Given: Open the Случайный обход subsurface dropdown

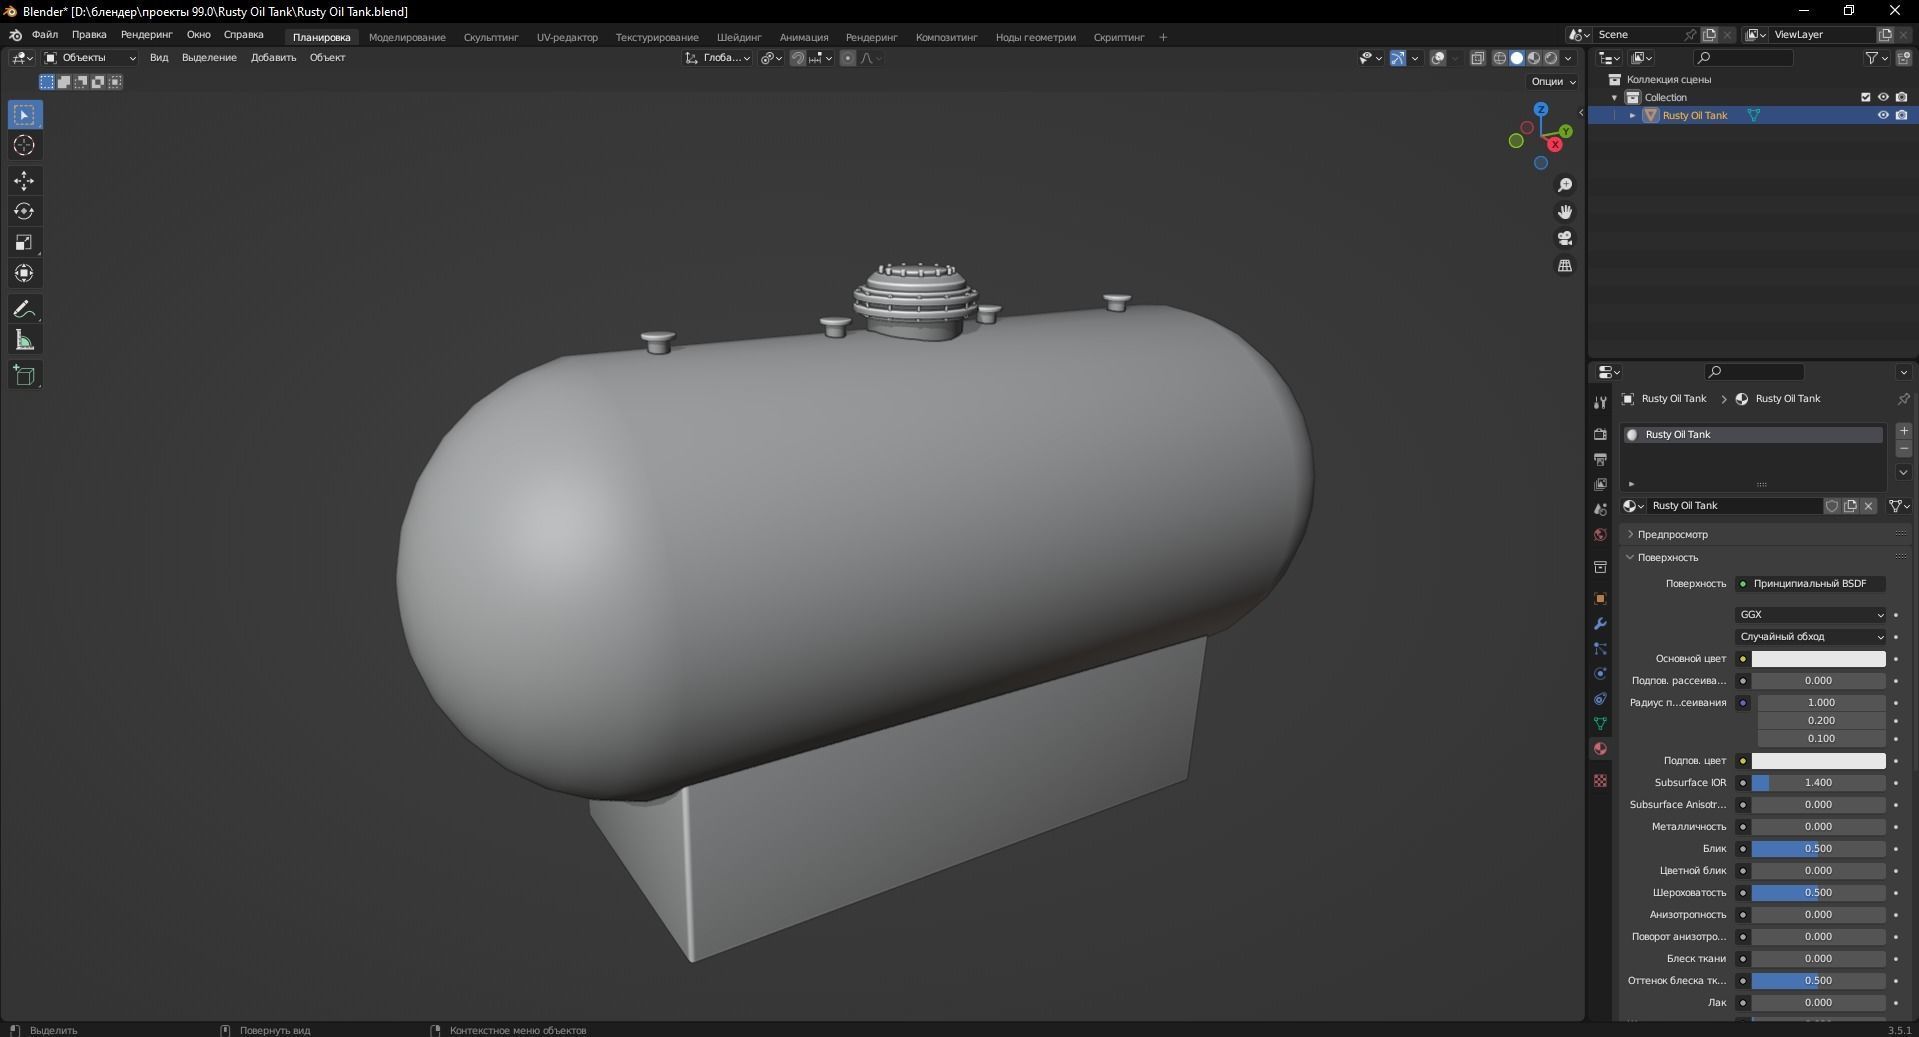Looking at the screenshot, I should [1811, 637].
